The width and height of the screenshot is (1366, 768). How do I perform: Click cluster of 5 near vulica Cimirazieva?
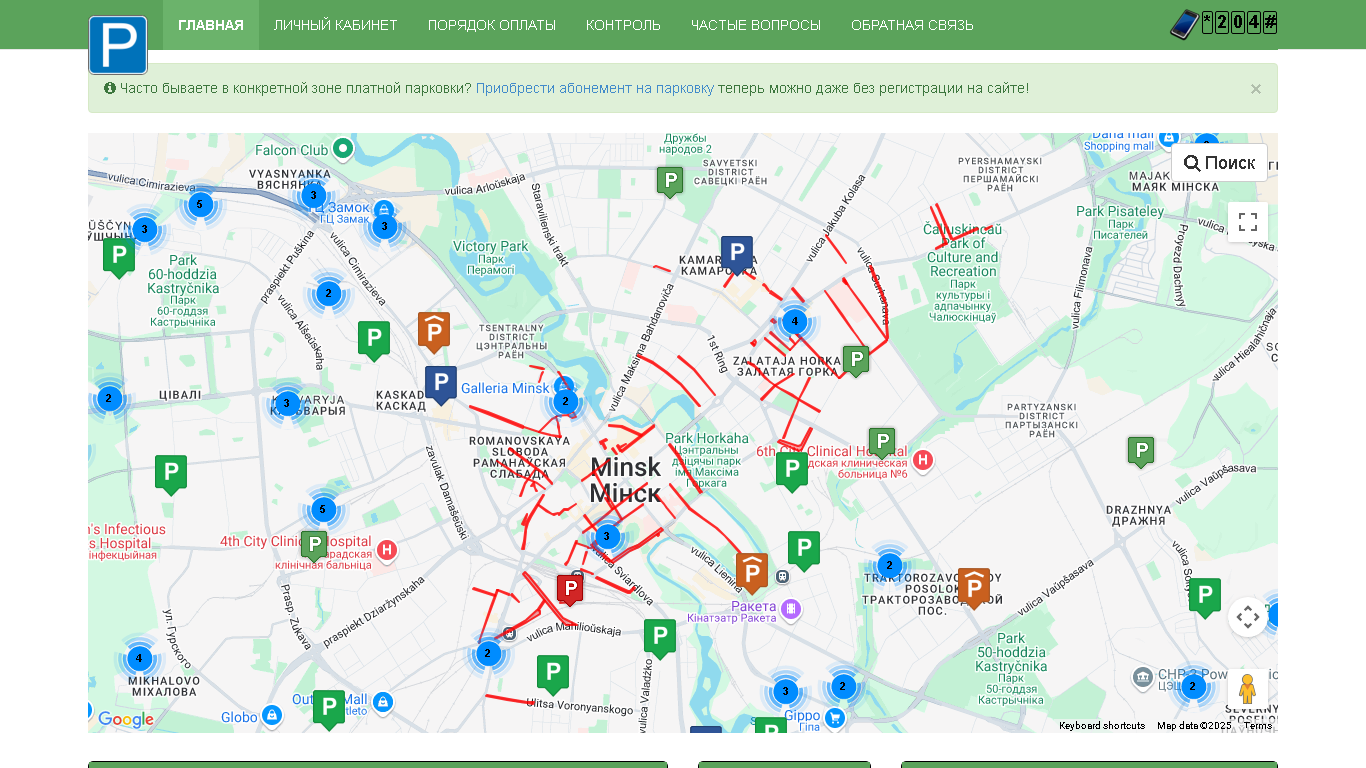coord(200,205)
